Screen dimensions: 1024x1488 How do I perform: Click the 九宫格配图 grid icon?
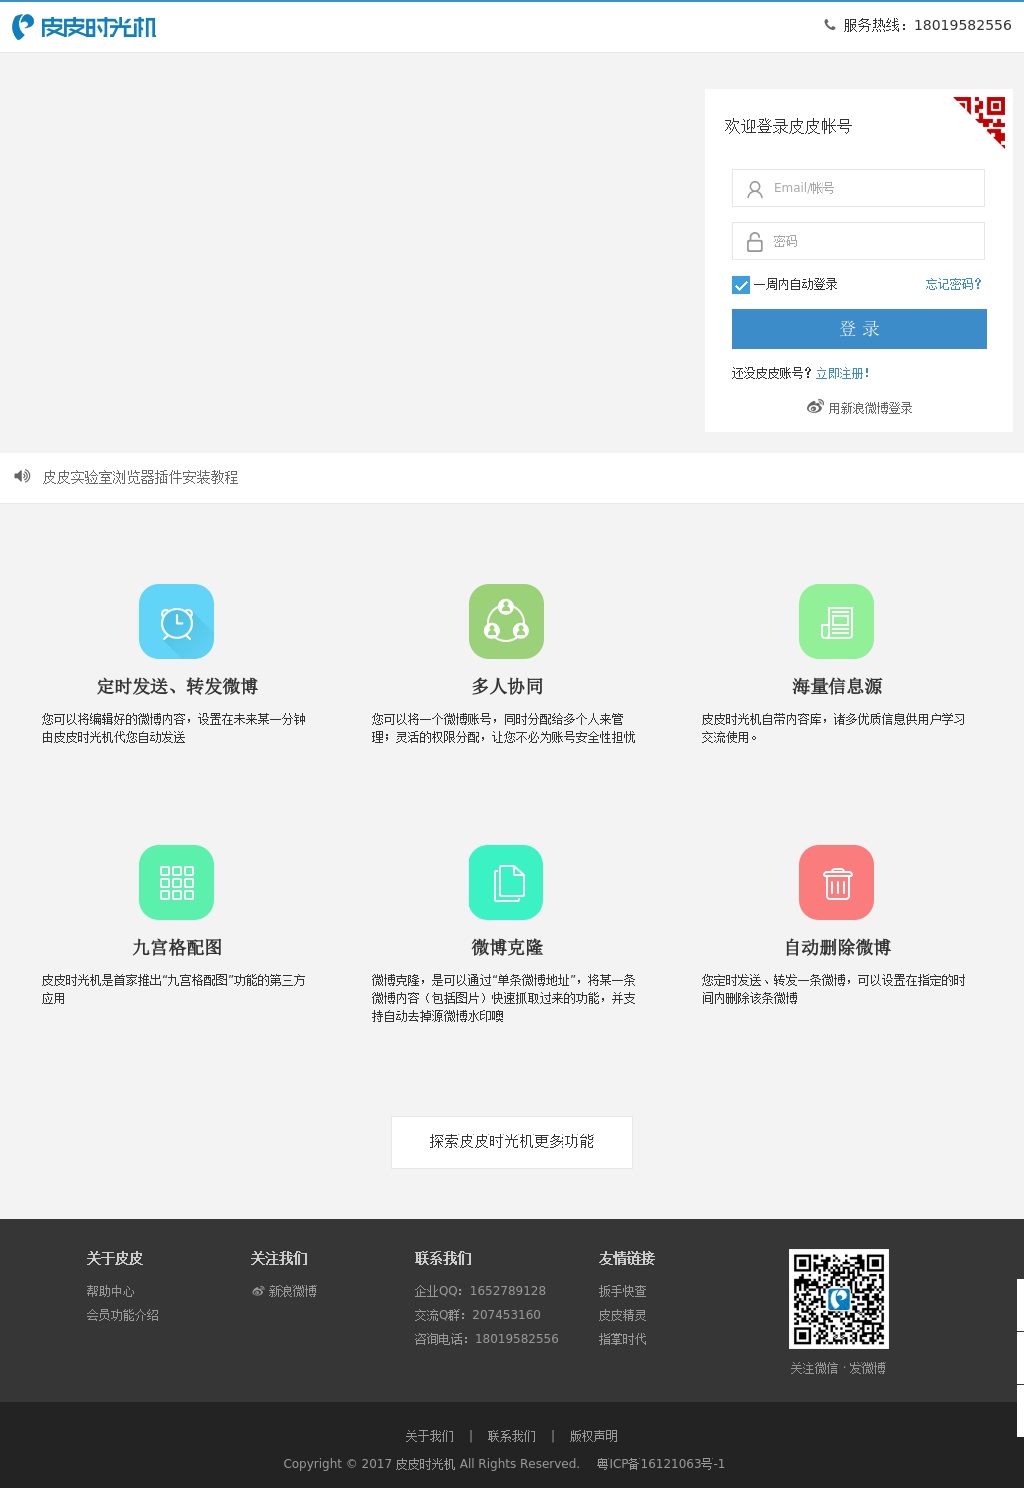176,882
